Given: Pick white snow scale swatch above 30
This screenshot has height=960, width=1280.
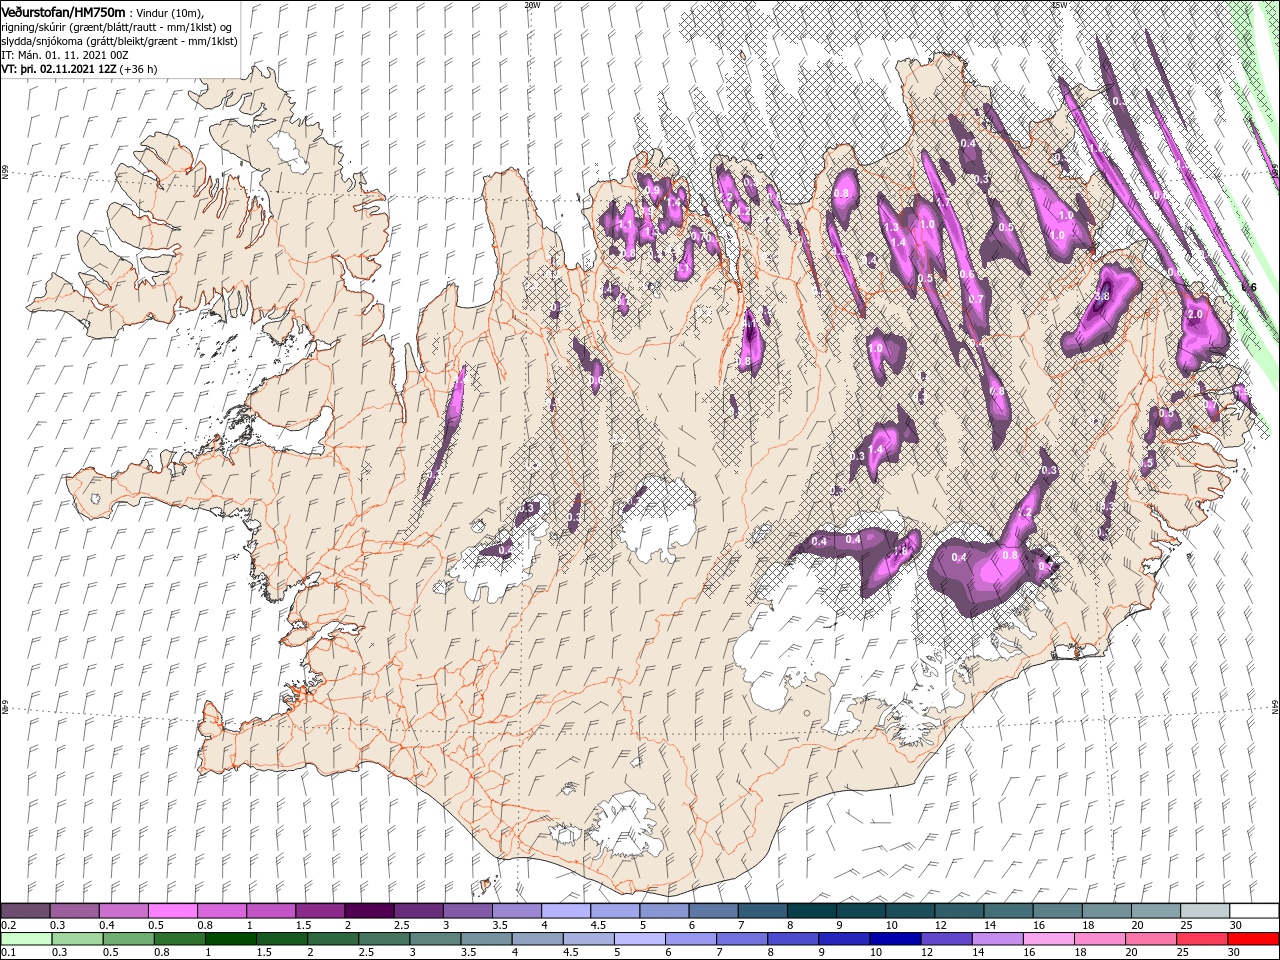Looking at the screenshot, I should click(x=1254, y=910).
